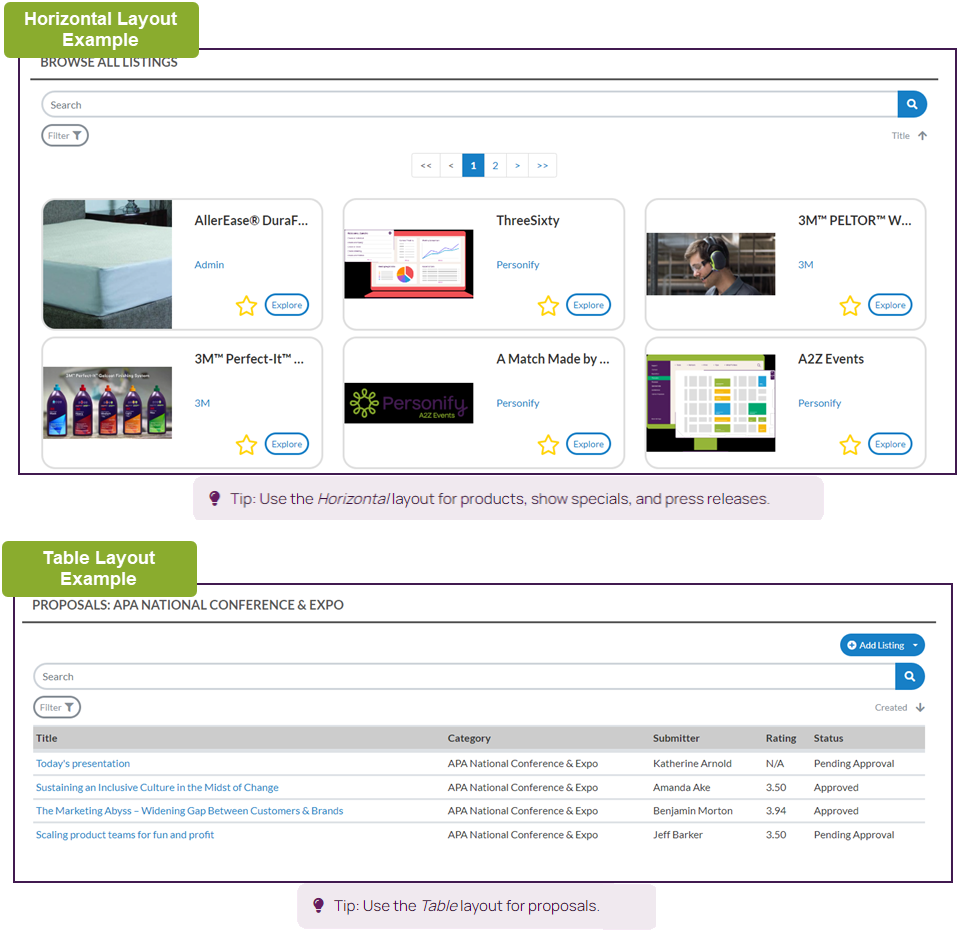
Task: Open 3M link on 3M PELTOR card
Action: pos(806,264)
